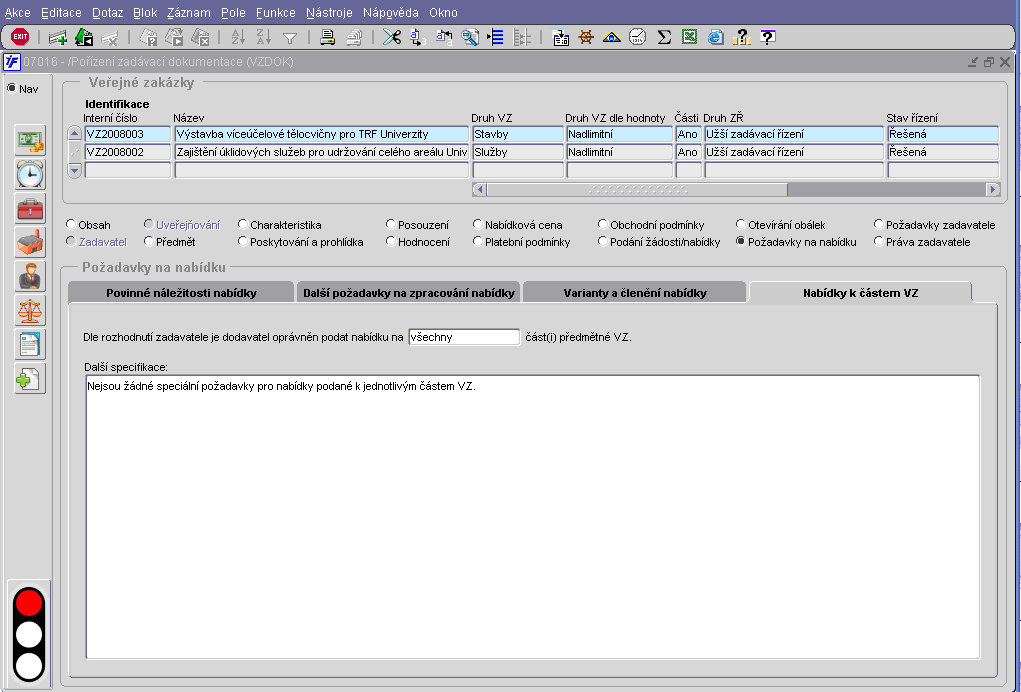This screenshot has width=1021, height=692.
Task: Click the factory building sidebar icon
Action: 30,242
